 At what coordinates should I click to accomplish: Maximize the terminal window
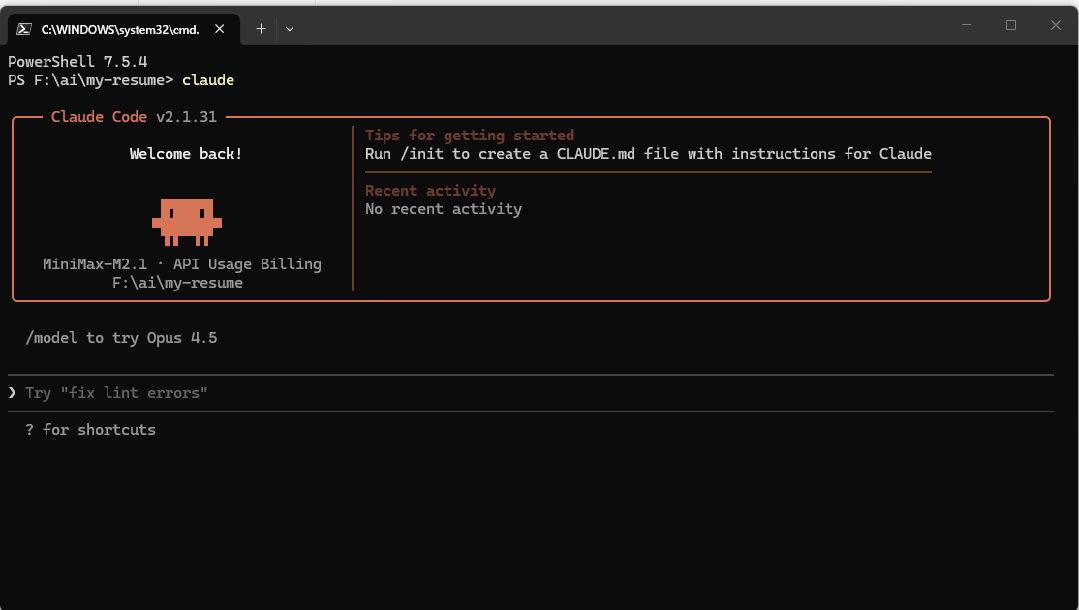(x=1011, y=25)
